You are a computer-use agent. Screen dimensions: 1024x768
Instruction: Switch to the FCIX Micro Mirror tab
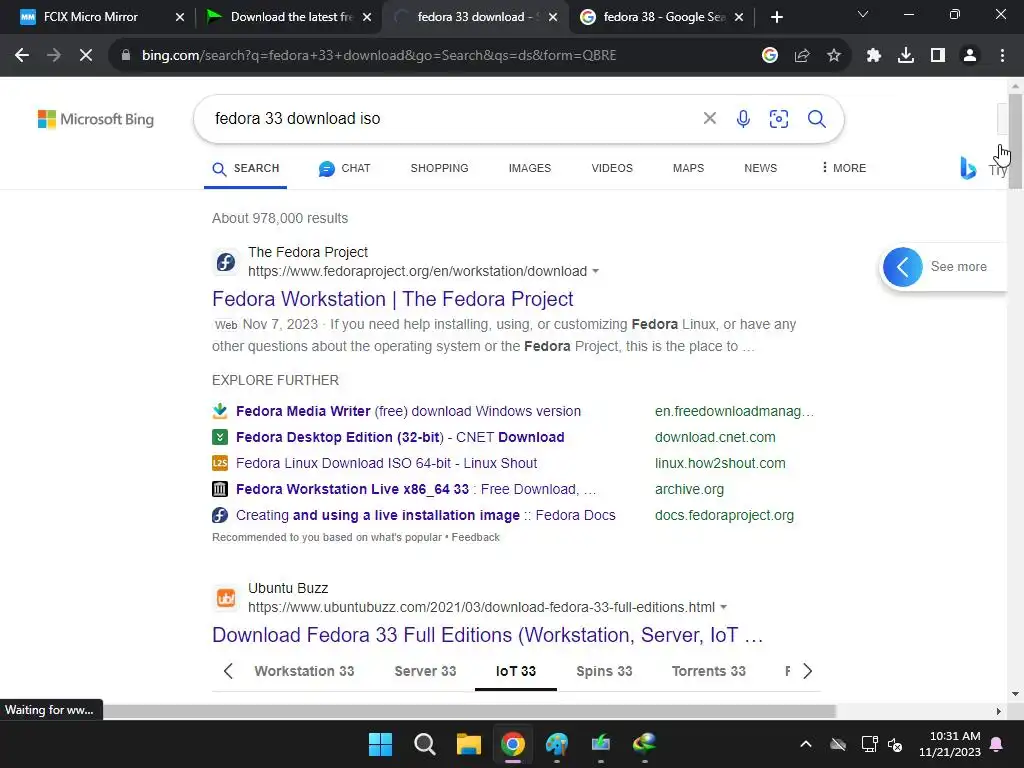(91, 17)
